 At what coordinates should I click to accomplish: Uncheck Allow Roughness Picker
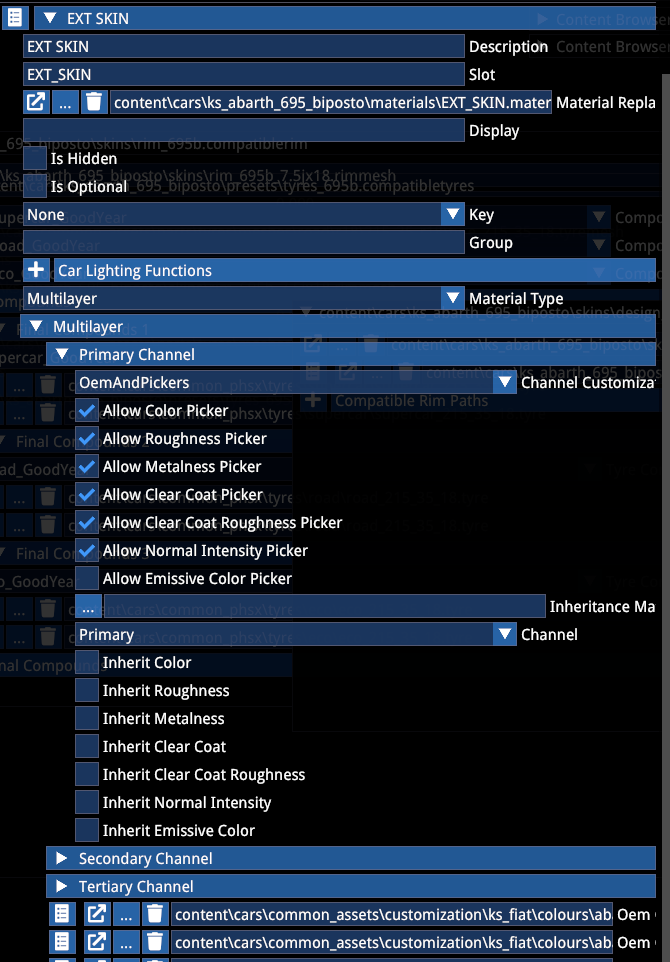(87, 439)
